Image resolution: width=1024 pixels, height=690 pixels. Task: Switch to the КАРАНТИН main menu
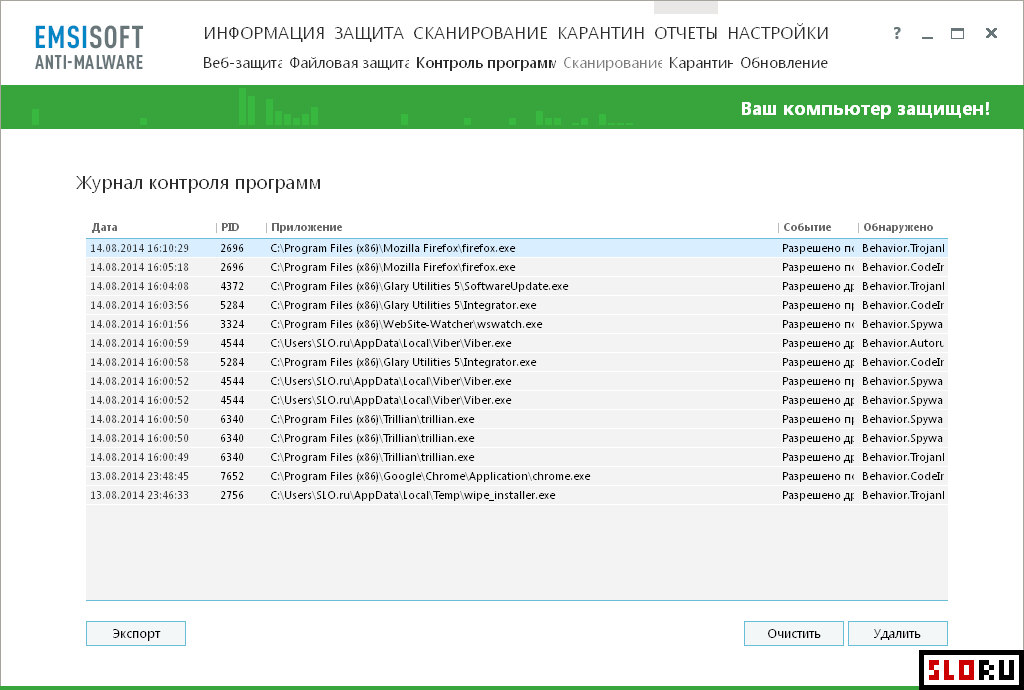pyautogui.click(x=601, y=33)
